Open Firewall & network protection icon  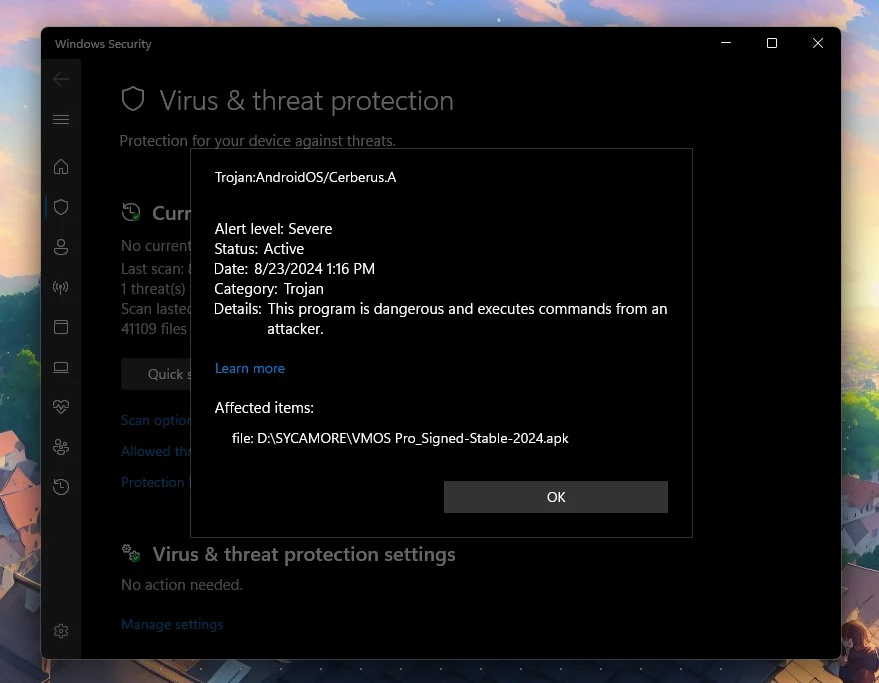(61, 287)
